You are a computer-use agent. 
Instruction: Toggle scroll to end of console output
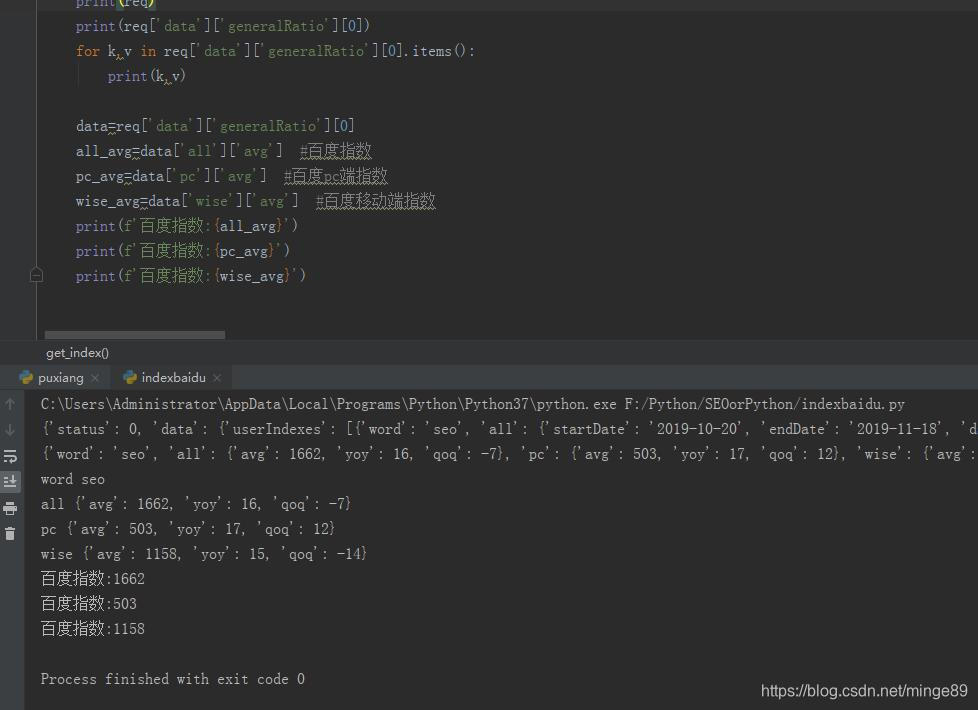click(x=11, y=482)
